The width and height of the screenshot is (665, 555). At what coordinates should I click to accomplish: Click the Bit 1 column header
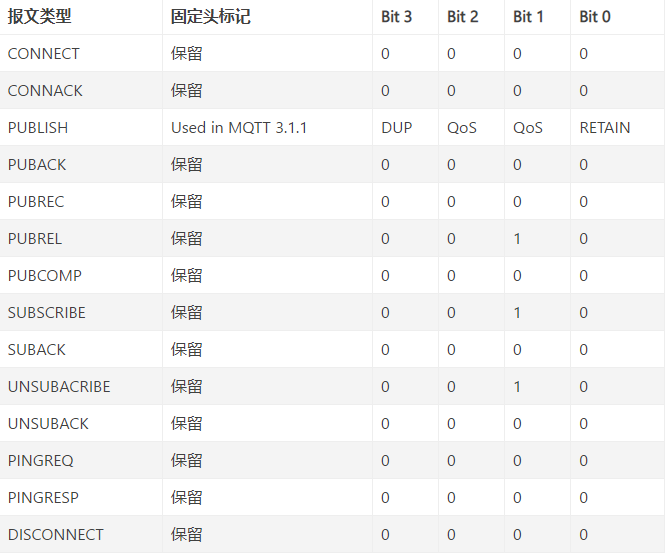click(x=528, y=17)
